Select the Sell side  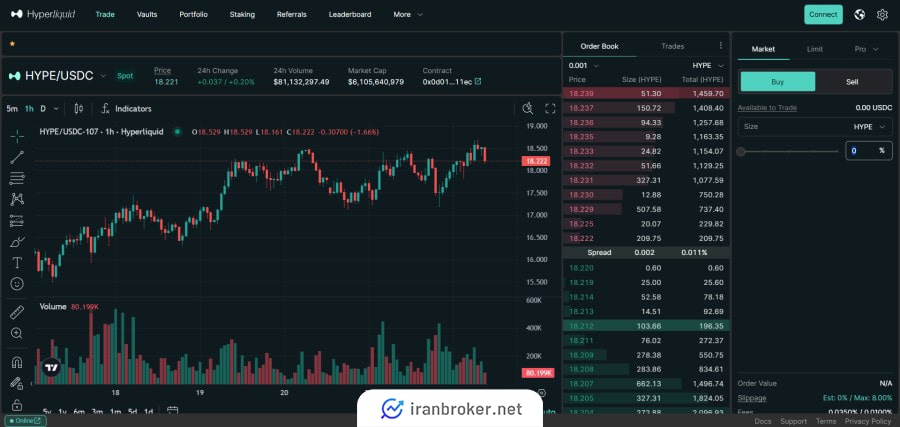[852, 81]
